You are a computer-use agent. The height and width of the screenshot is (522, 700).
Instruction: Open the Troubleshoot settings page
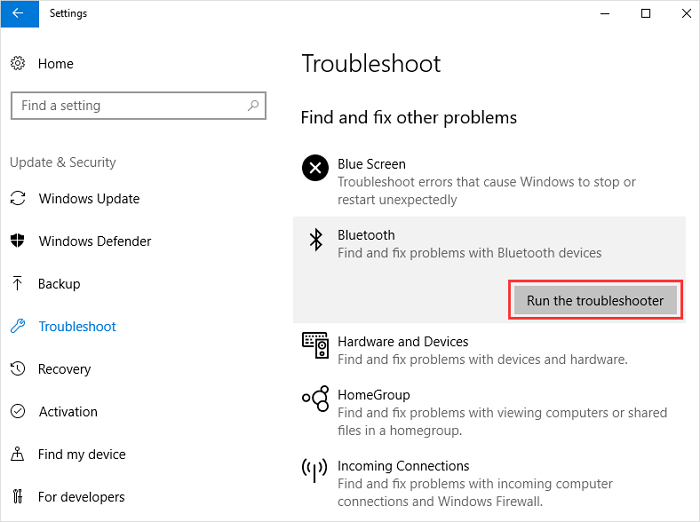click(77, 326)
